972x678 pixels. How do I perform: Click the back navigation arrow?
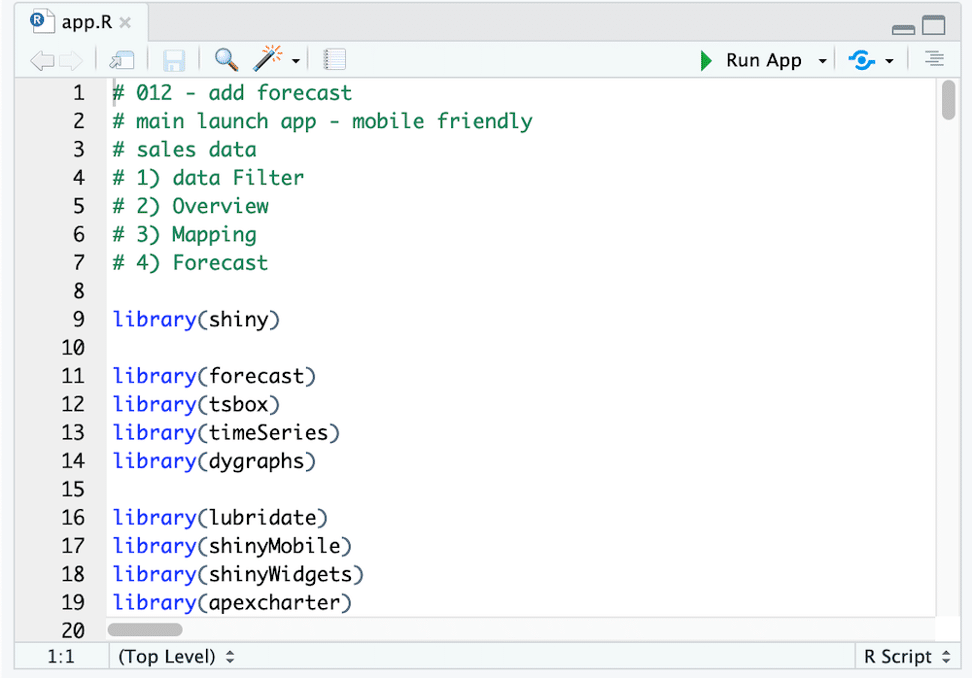coord(41,61)
